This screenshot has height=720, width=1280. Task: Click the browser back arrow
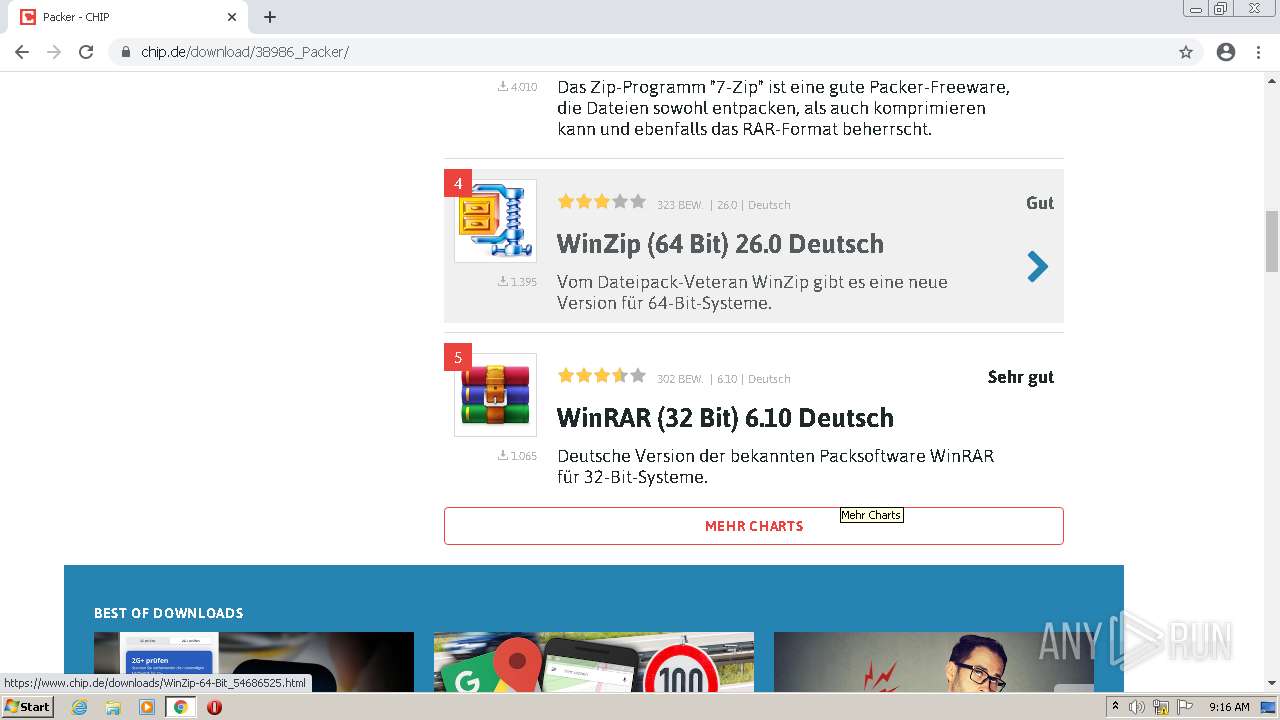[x=22, y=52]
